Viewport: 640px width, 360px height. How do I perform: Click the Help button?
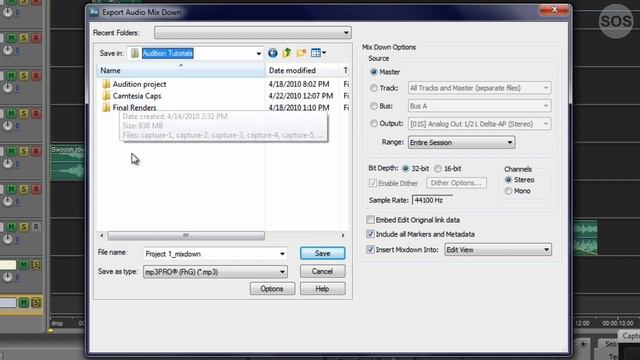click(322, 289)
